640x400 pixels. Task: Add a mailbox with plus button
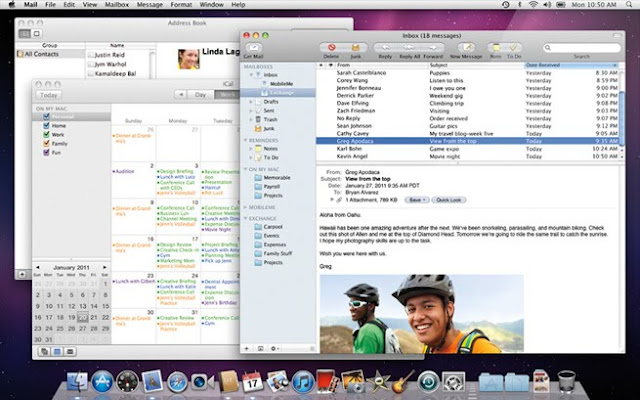[x=246, y=349]
